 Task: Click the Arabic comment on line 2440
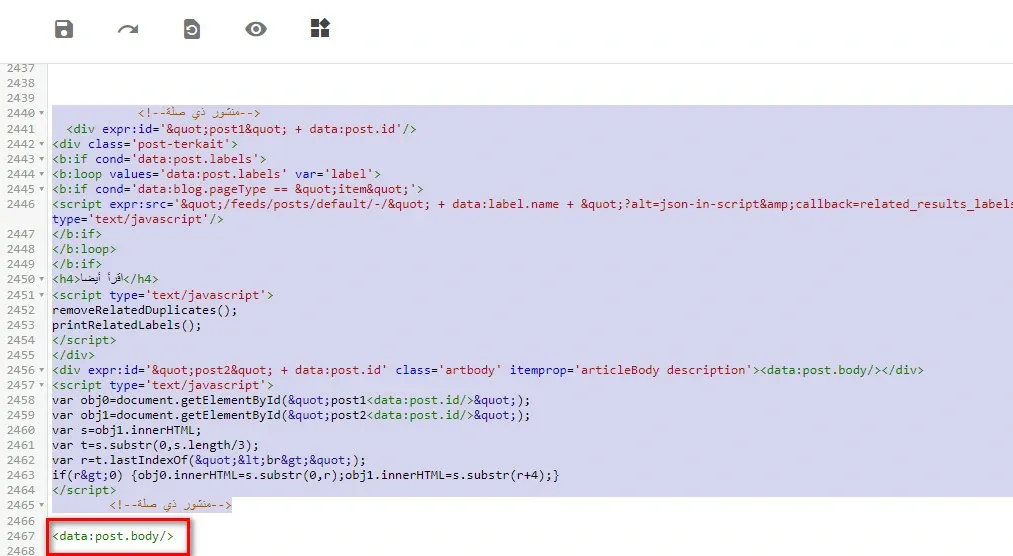tap(199, 113)
